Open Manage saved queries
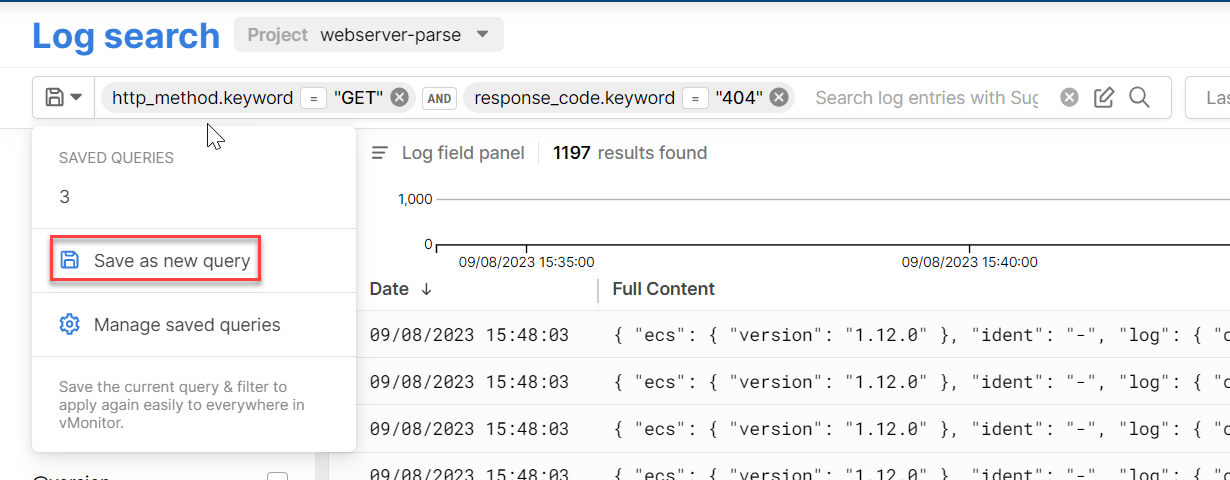 [187, 324]
